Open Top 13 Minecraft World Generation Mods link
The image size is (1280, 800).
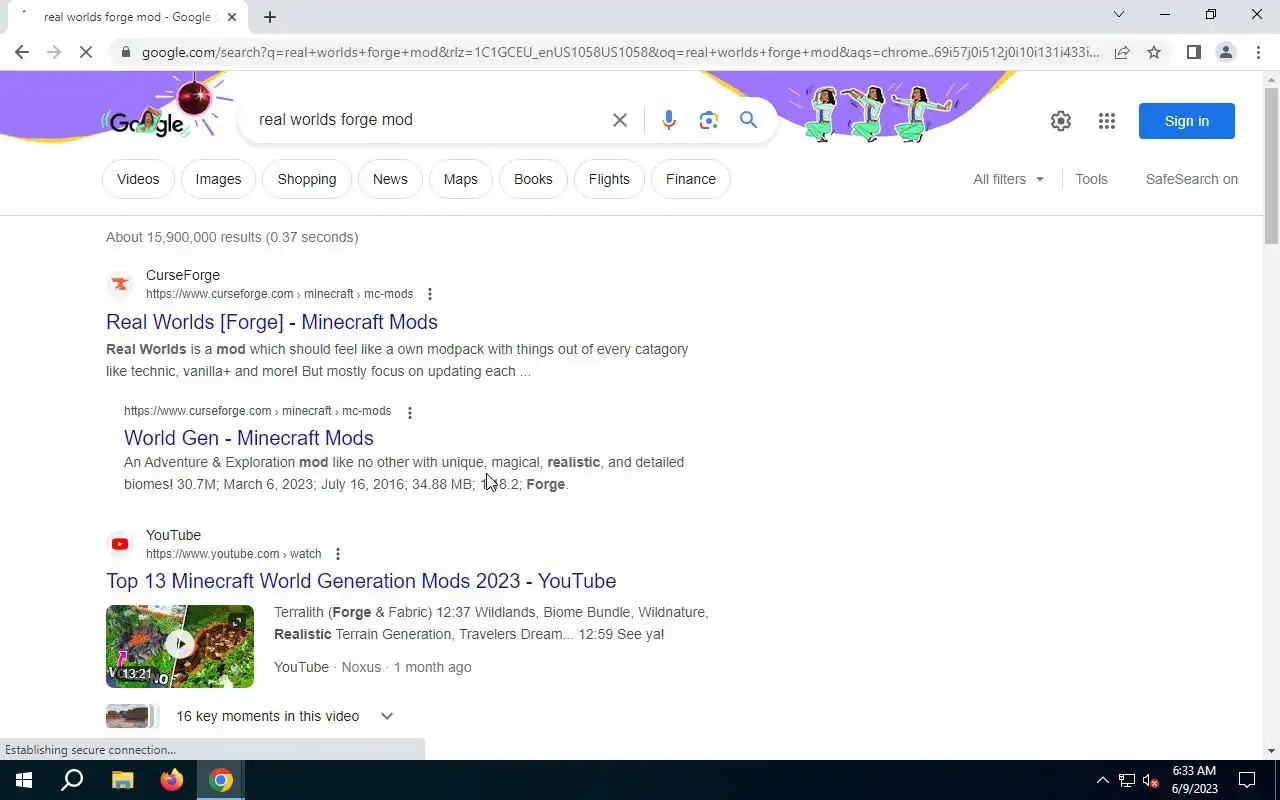click(x=361, y=581)
